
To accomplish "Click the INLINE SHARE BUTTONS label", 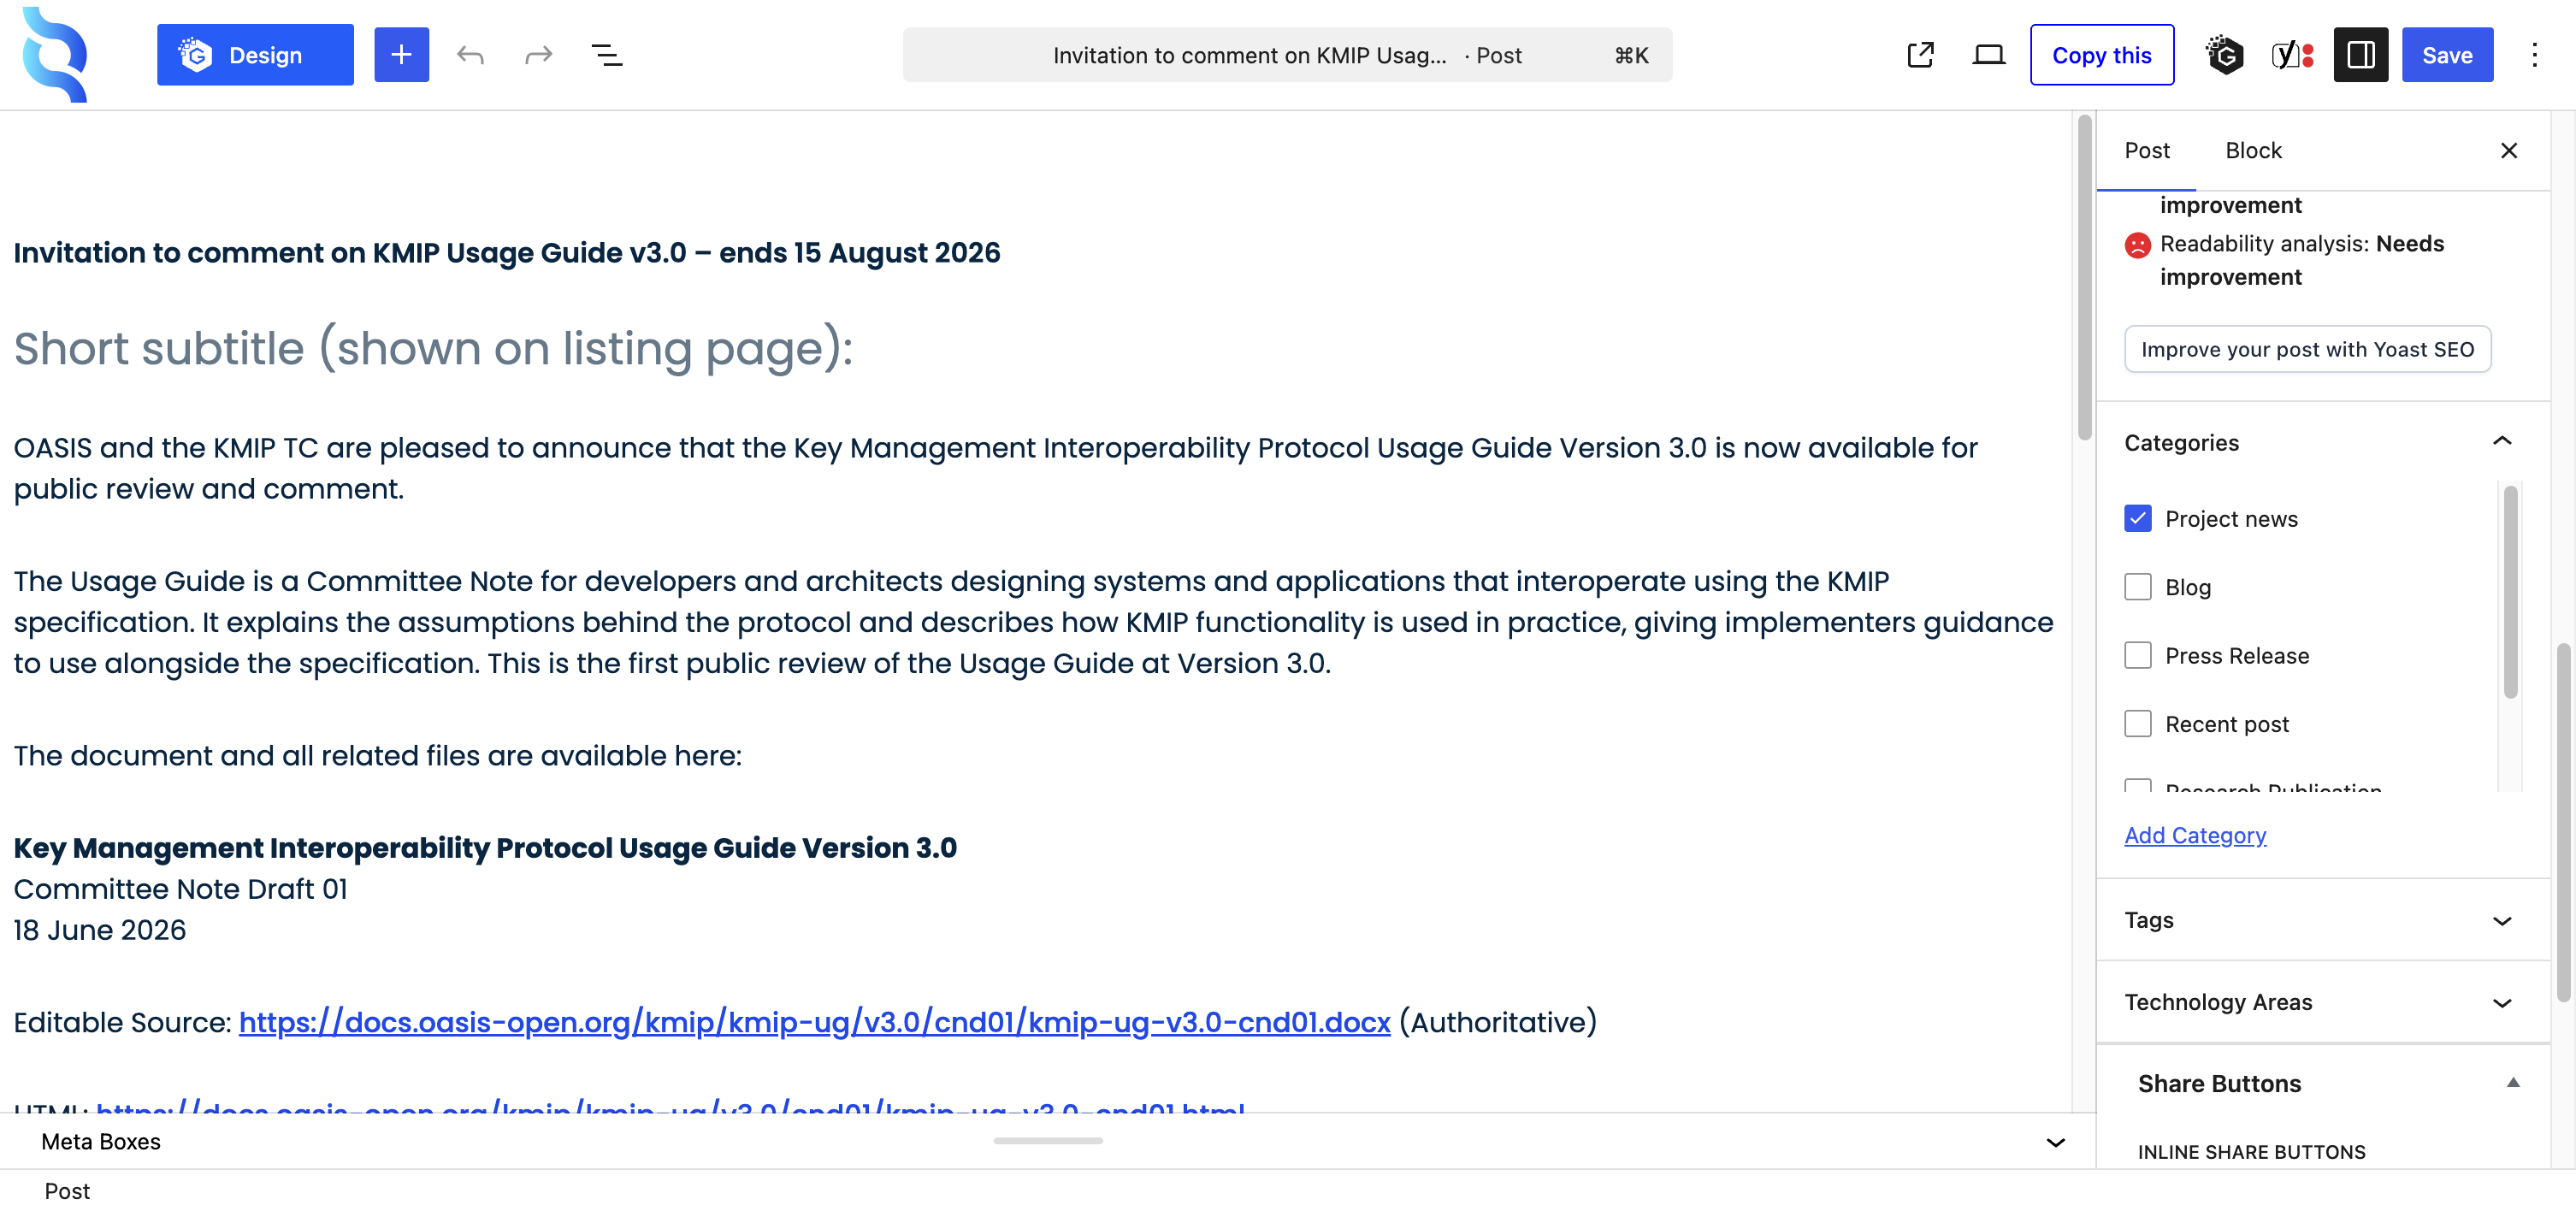I will [x=2251, y=1152].
